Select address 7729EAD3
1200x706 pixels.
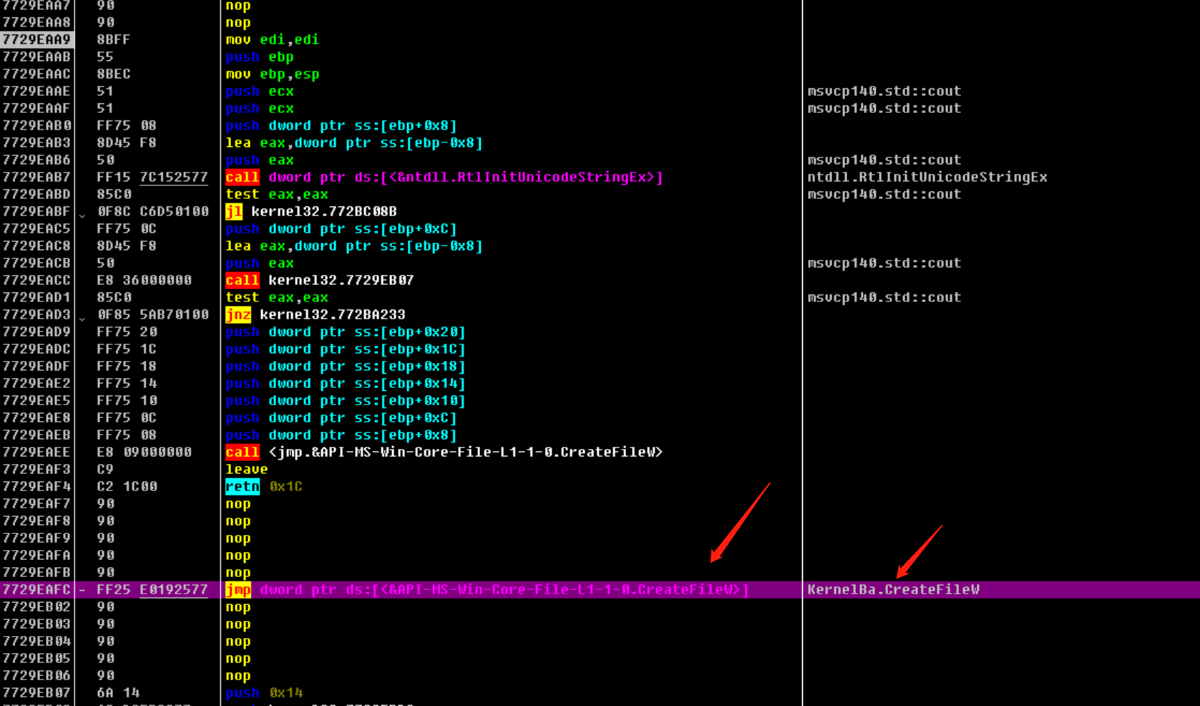36,315
